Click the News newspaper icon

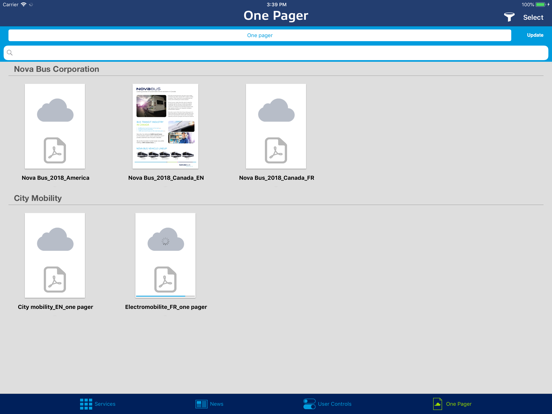point(201,404)
